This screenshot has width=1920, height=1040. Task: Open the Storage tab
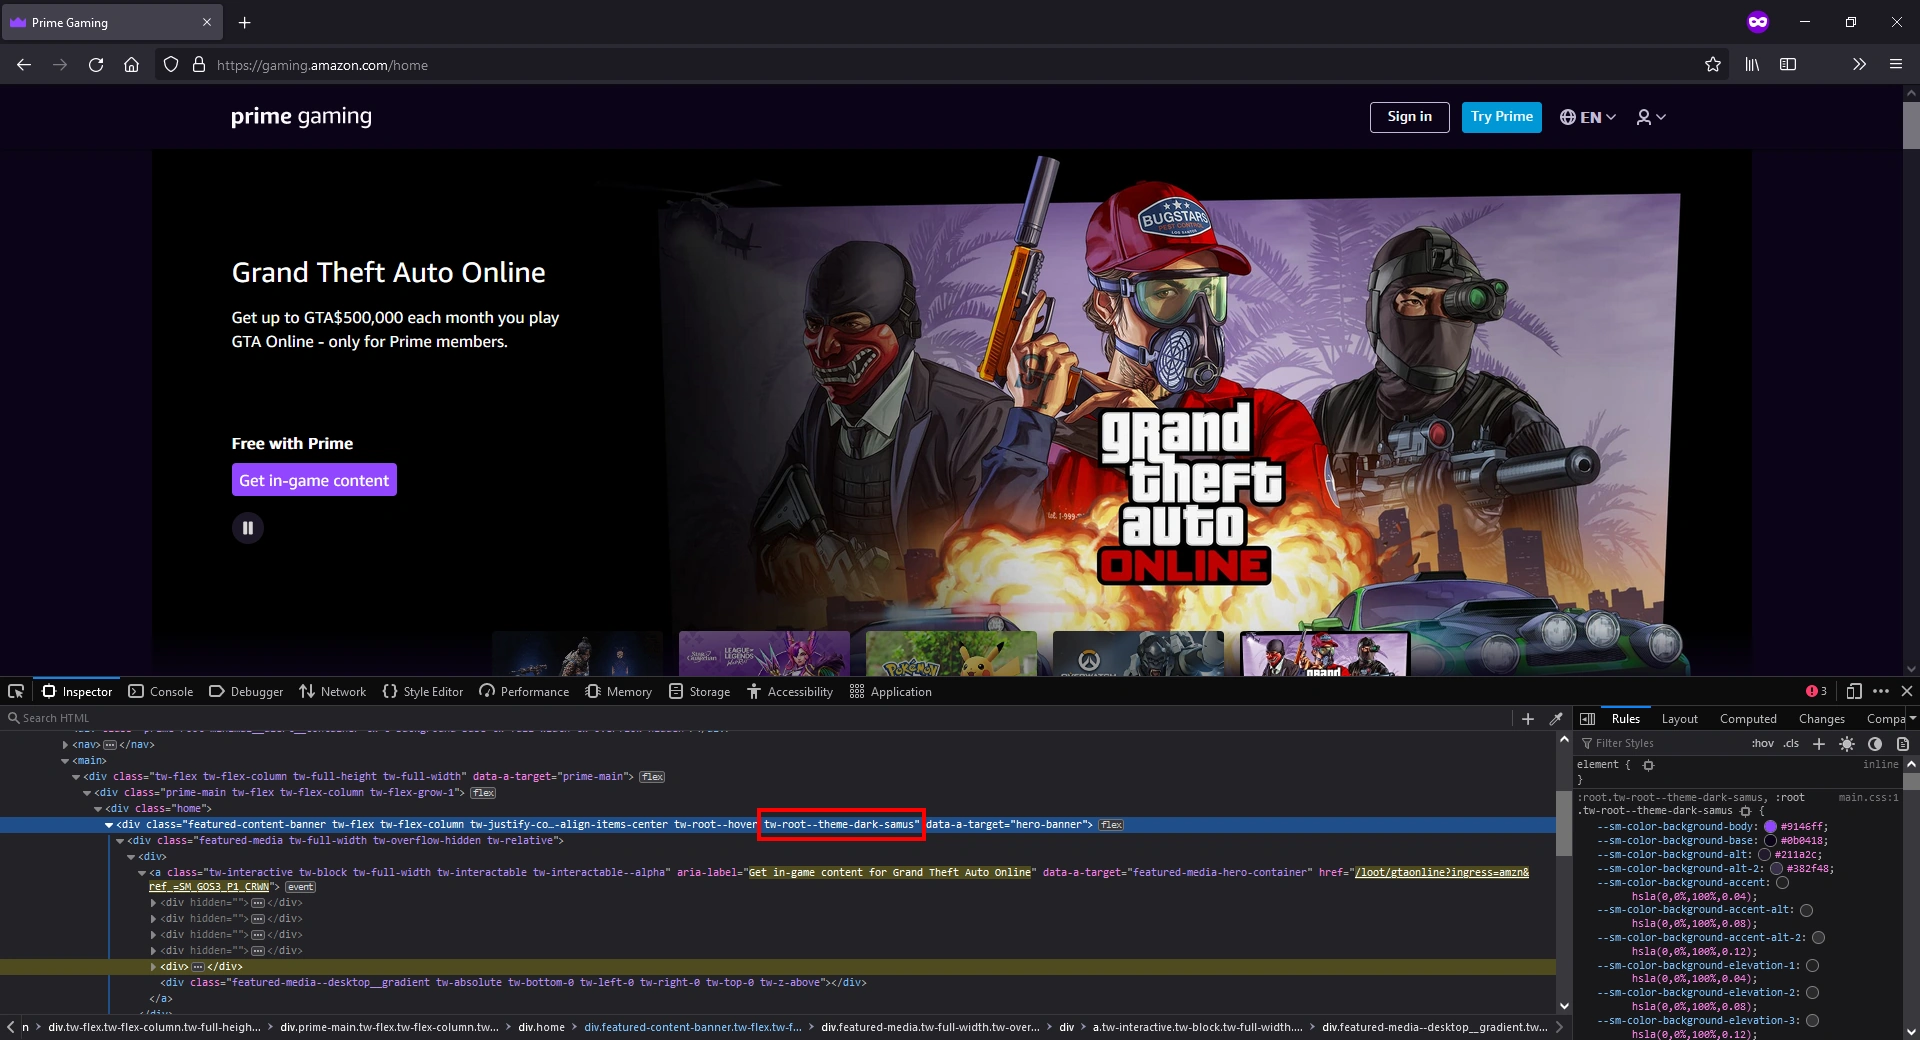(699, 691)
